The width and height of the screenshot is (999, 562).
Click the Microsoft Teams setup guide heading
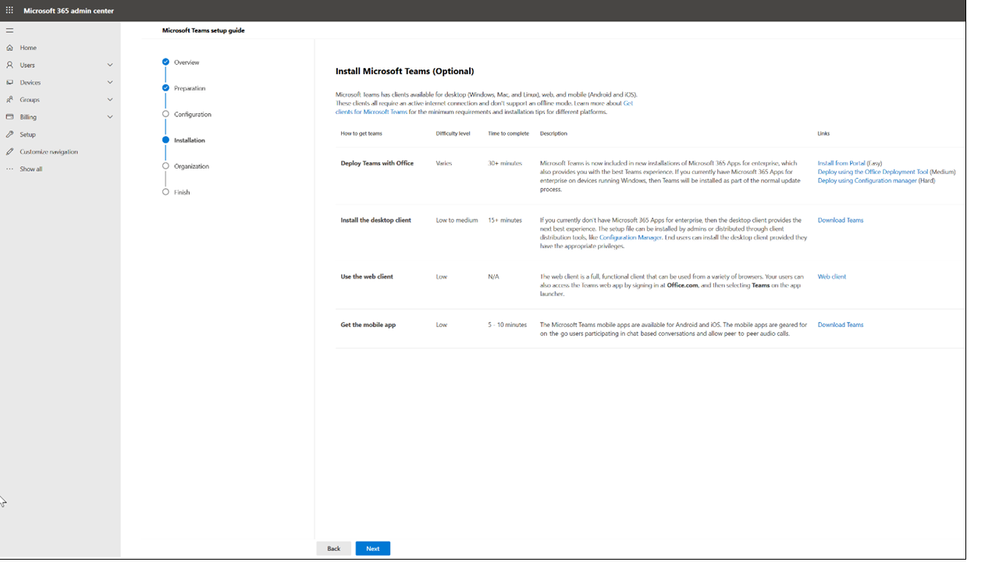[x=203, y=30]
